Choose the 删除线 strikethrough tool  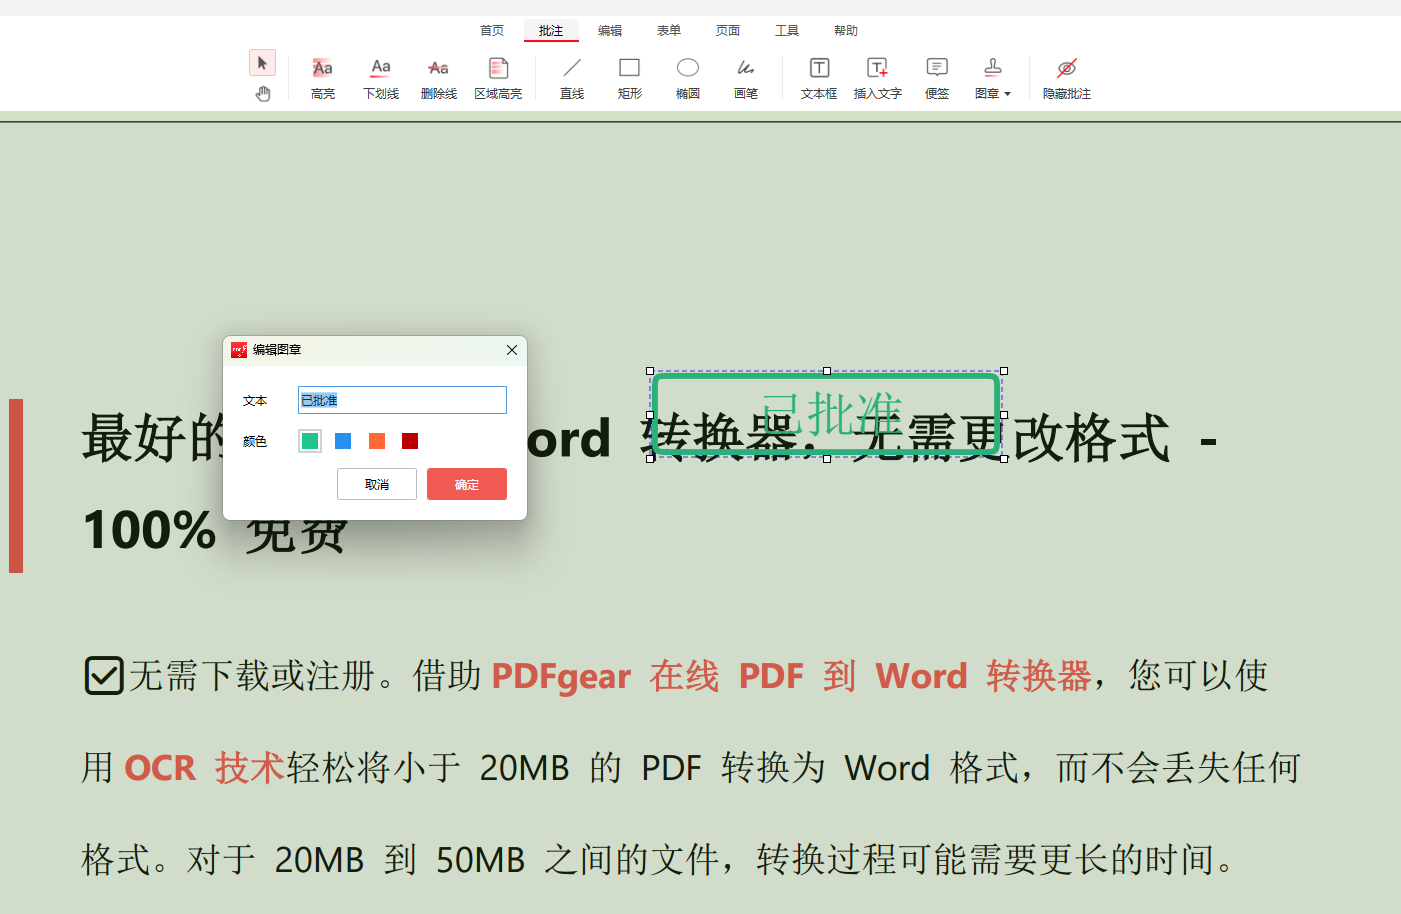coord(439,79)
